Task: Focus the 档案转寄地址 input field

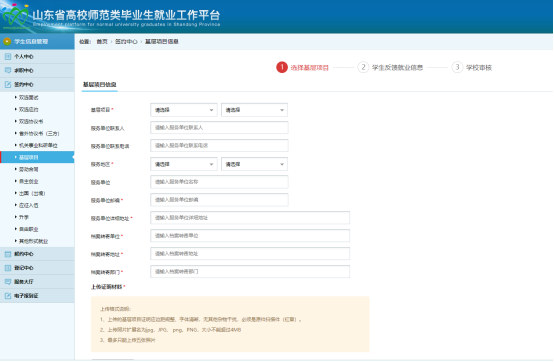Action: (250, 254)
